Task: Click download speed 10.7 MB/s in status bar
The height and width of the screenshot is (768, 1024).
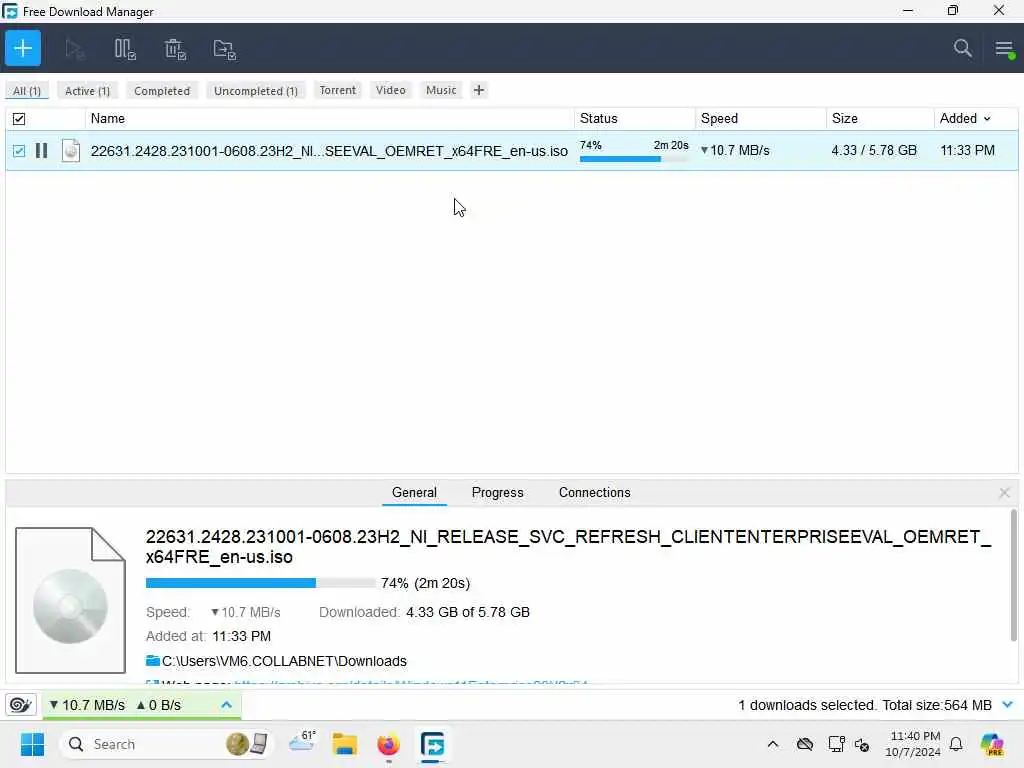Action: pos(87,705)
